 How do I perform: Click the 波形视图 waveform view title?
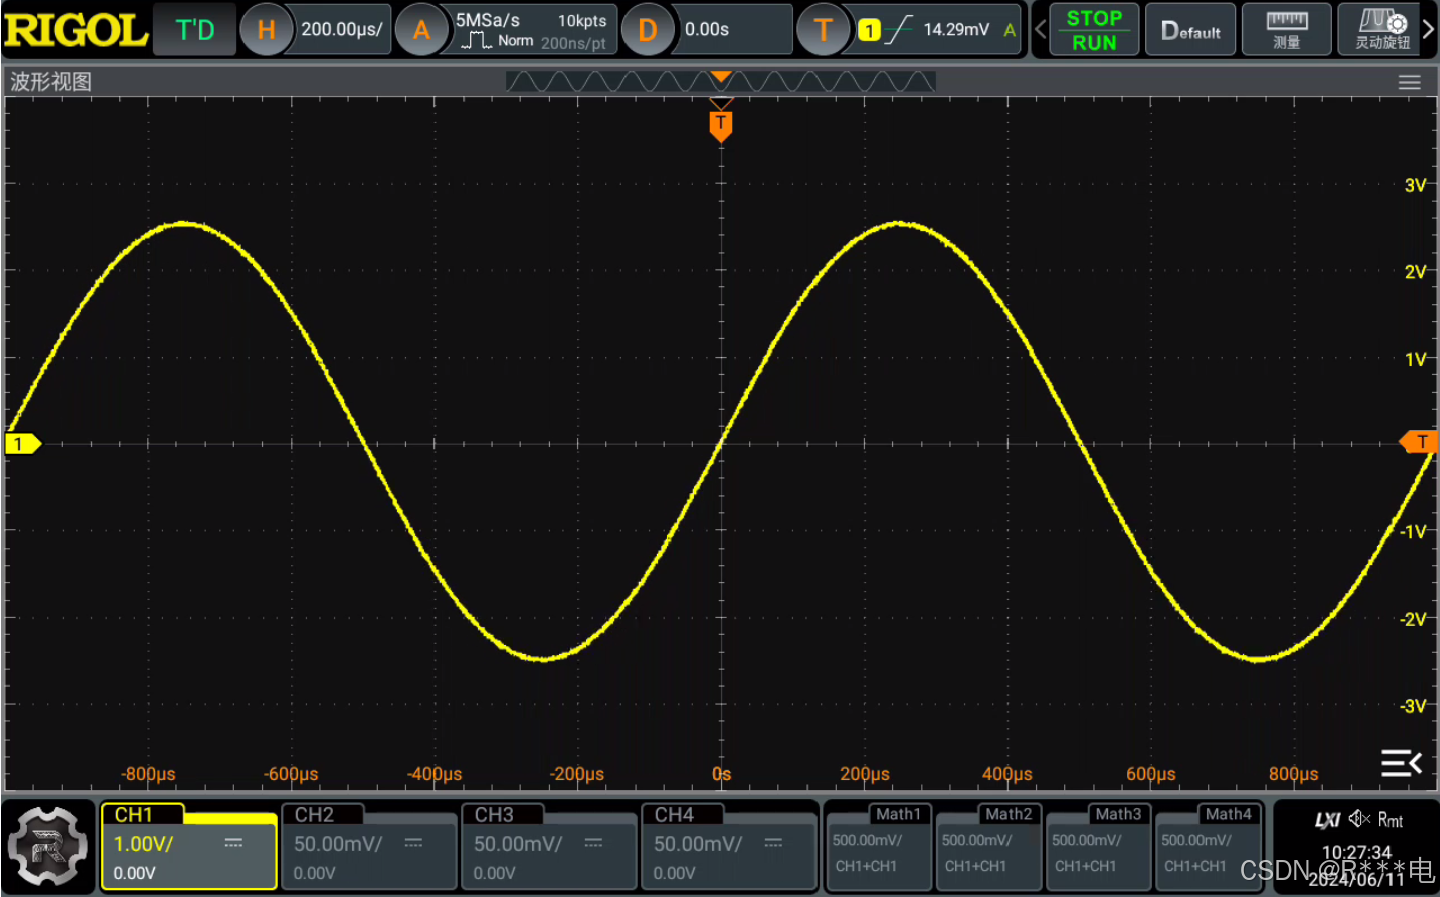(x=51, y=82)
